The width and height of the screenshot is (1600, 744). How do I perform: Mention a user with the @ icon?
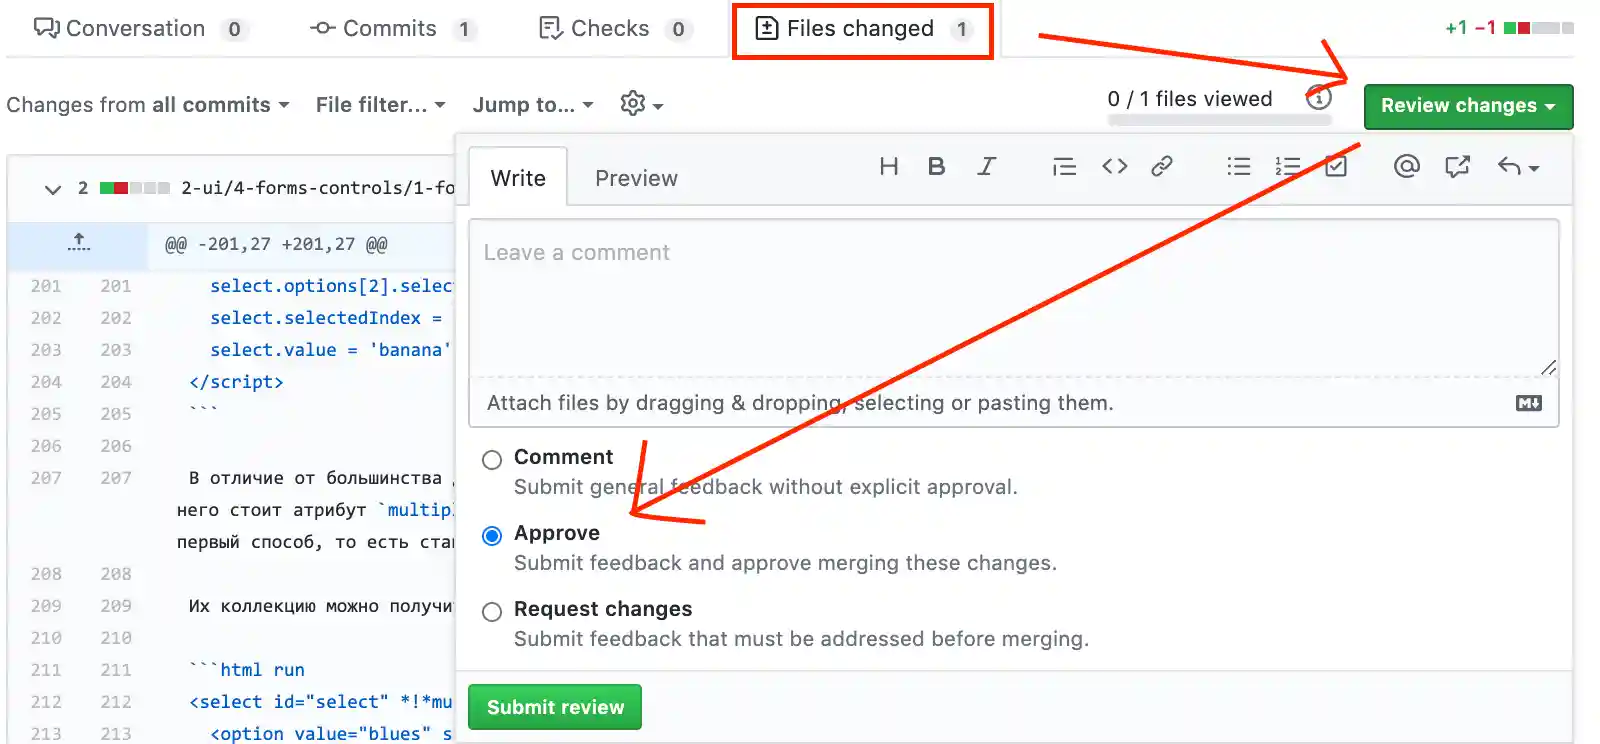(x=1406, y=167)
